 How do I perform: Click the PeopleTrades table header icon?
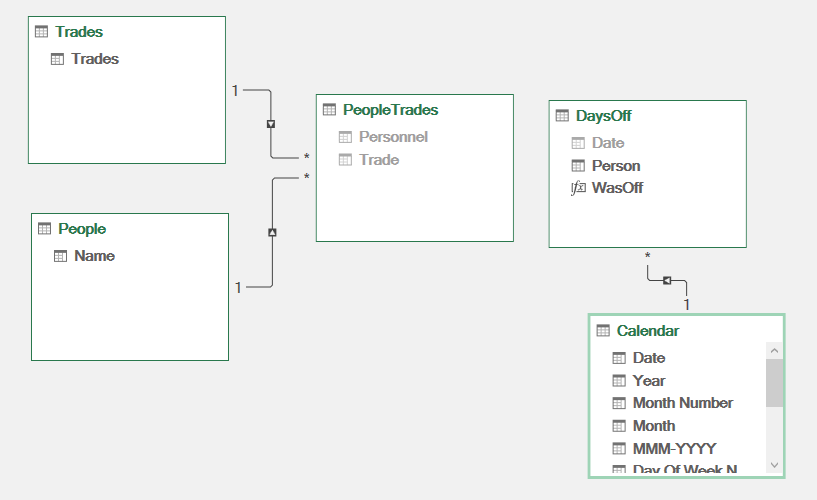pos(329,110)
